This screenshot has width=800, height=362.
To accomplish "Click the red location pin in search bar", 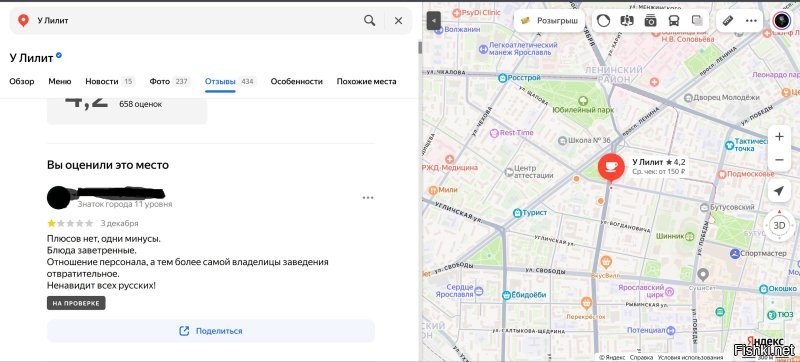I will (23, 20).
